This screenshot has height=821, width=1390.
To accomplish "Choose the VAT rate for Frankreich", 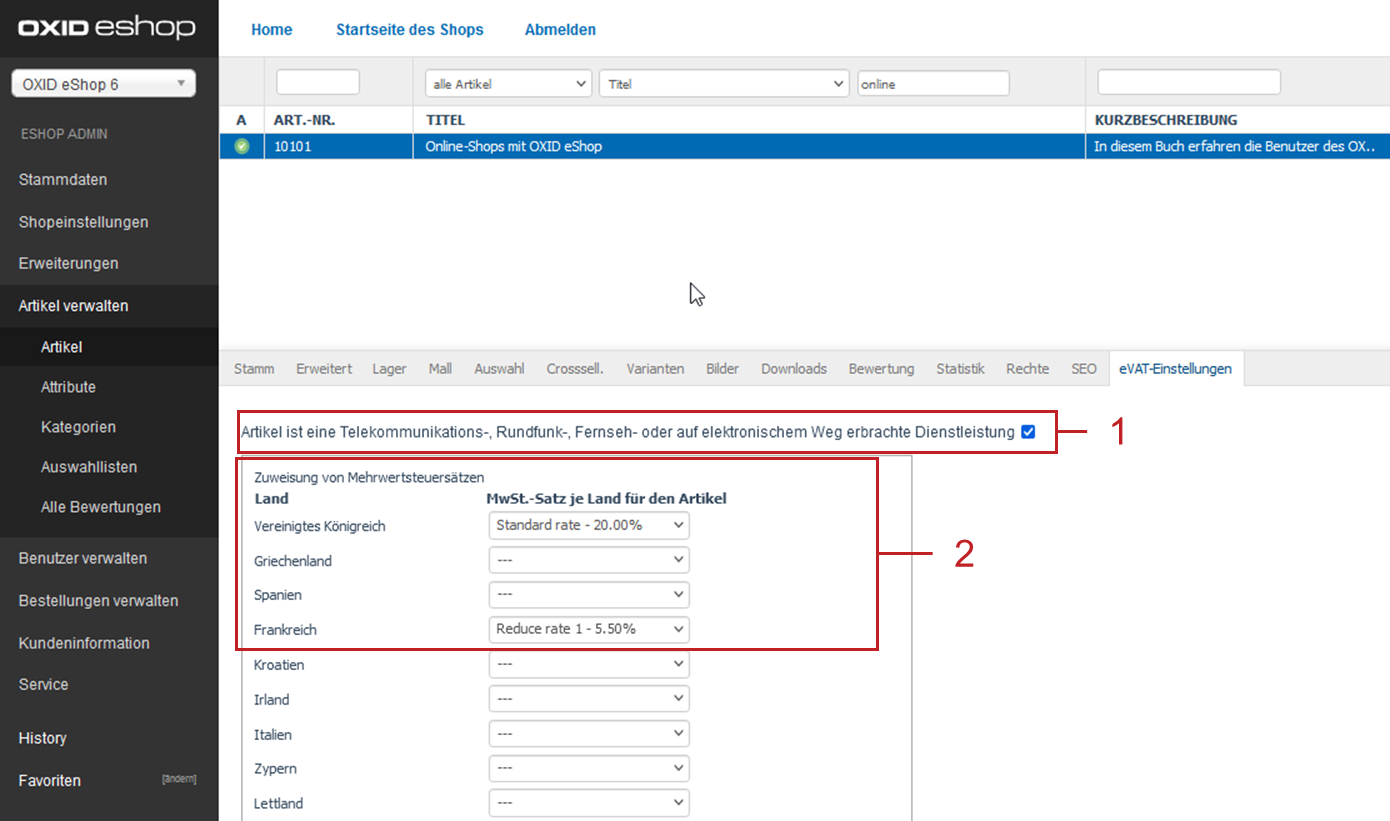I will tap(589, 629).
